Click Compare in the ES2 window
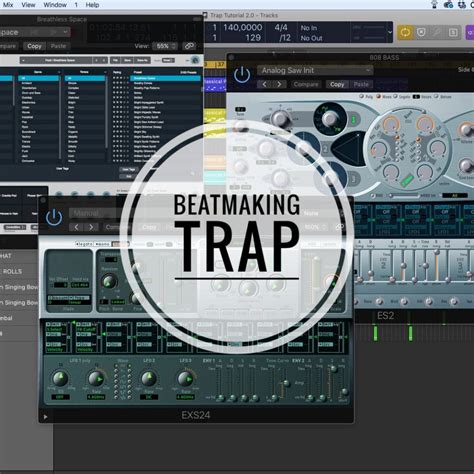The height and width of the screenshot is (474, 474). (306, 84)
